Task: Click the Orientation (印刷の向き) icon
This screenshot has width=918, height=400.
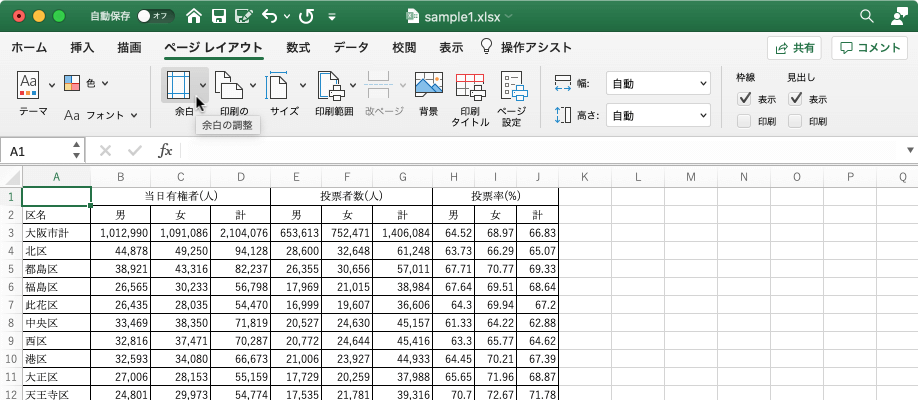Action: tap(229, 85)
